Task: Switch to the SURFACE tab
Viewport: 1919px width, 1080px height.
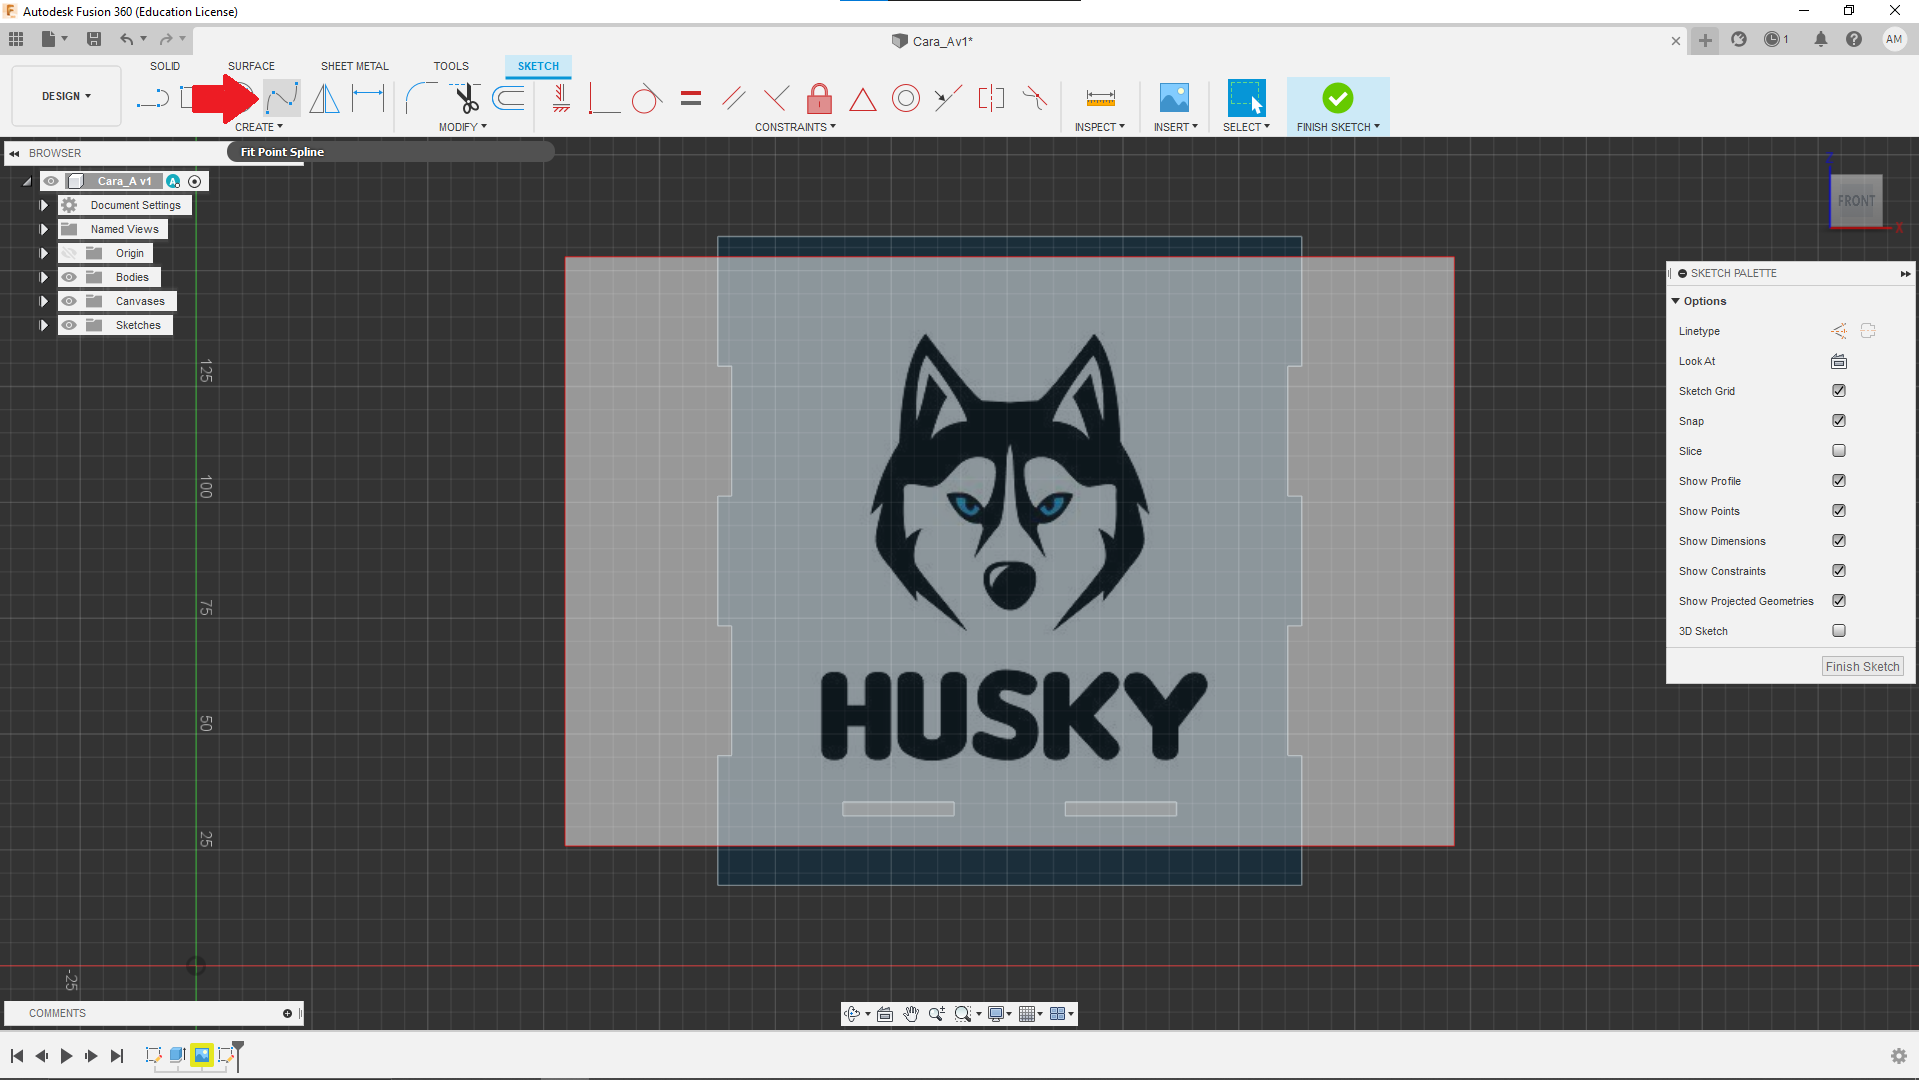Action: tap(251, 66)
